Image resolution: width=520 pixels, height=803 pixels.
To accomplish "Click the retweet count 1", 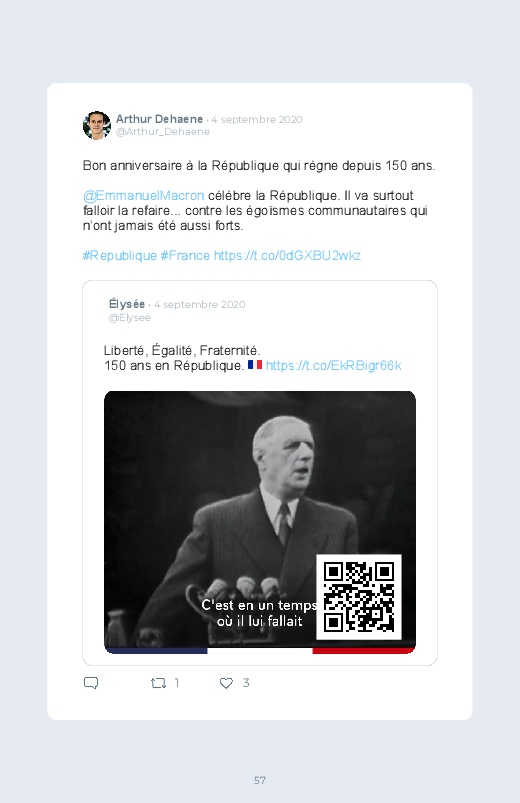I will (177, 683).
